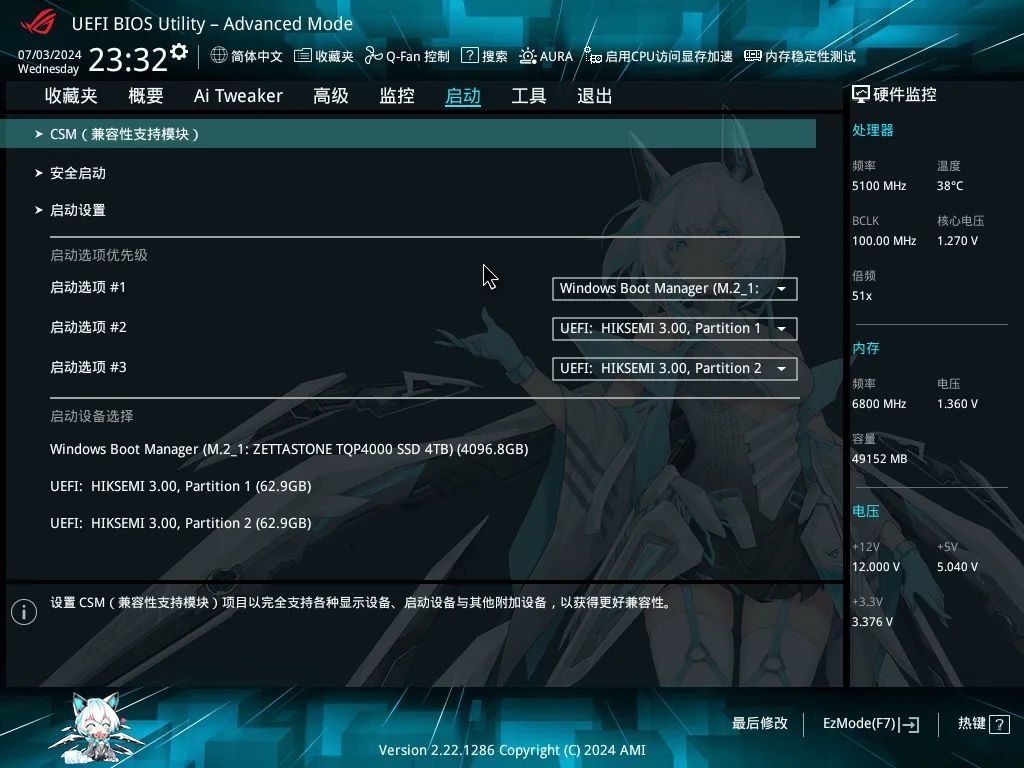Screen dimensions: 1024x768
Task: Open 热键 hotkeys help
Action: click(972, 723)
